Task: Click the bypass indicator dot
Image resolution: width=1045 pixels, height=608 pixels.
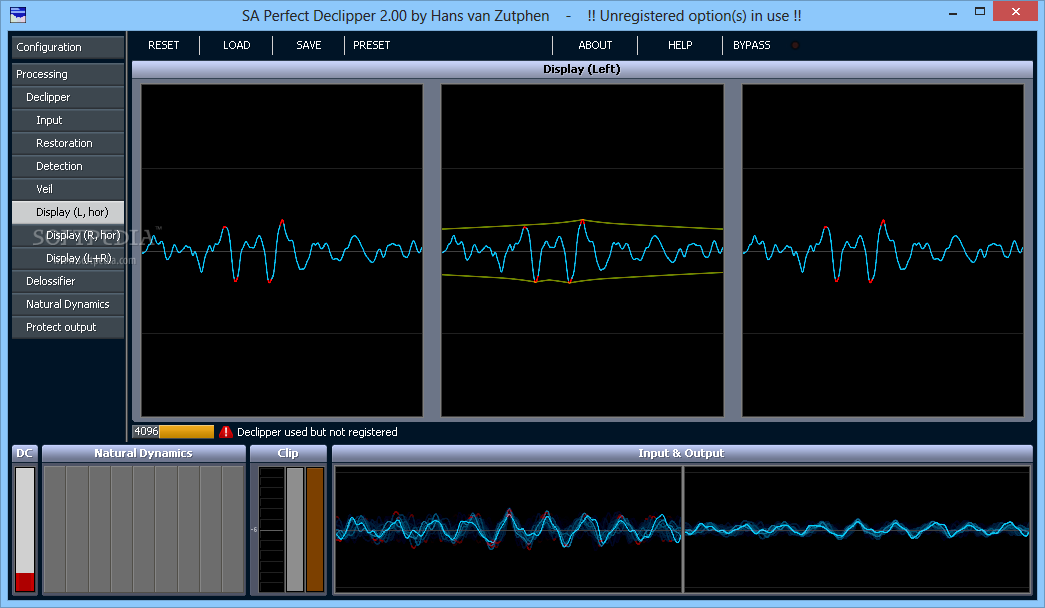Action: [795, 45]
